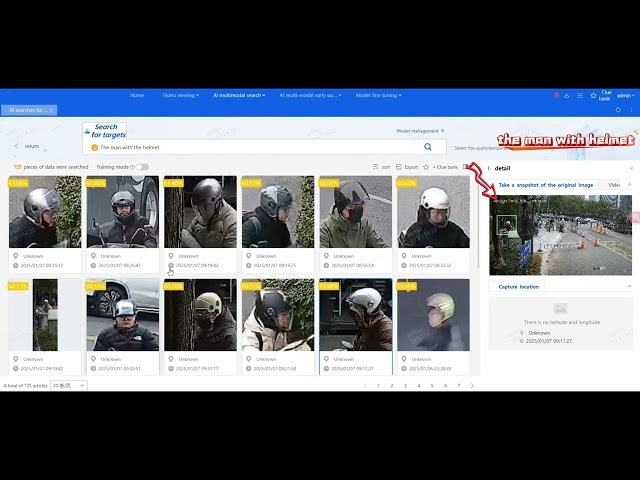Viewport: 640px width, 480px height.
Task: Collapse the Capture location section
Action: [629, 287]
